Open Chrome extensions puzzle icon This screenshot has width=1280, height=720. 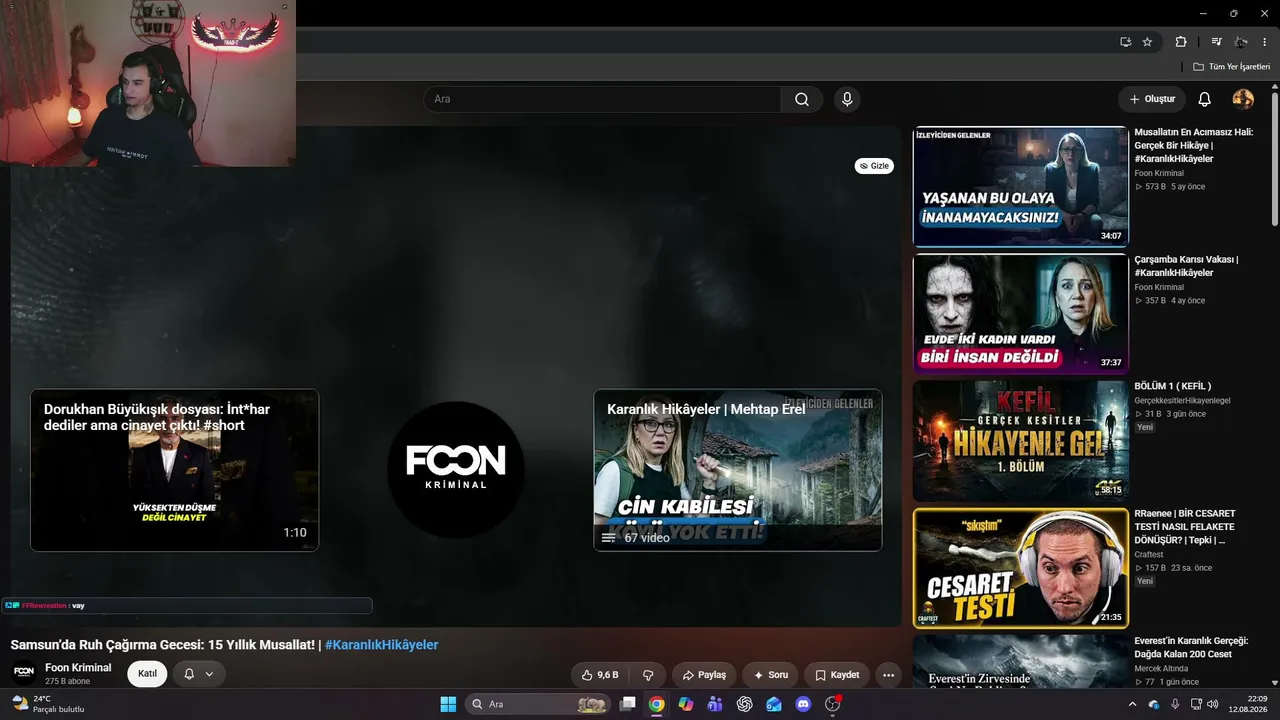pyautogui.click(x=1181, y=42)
